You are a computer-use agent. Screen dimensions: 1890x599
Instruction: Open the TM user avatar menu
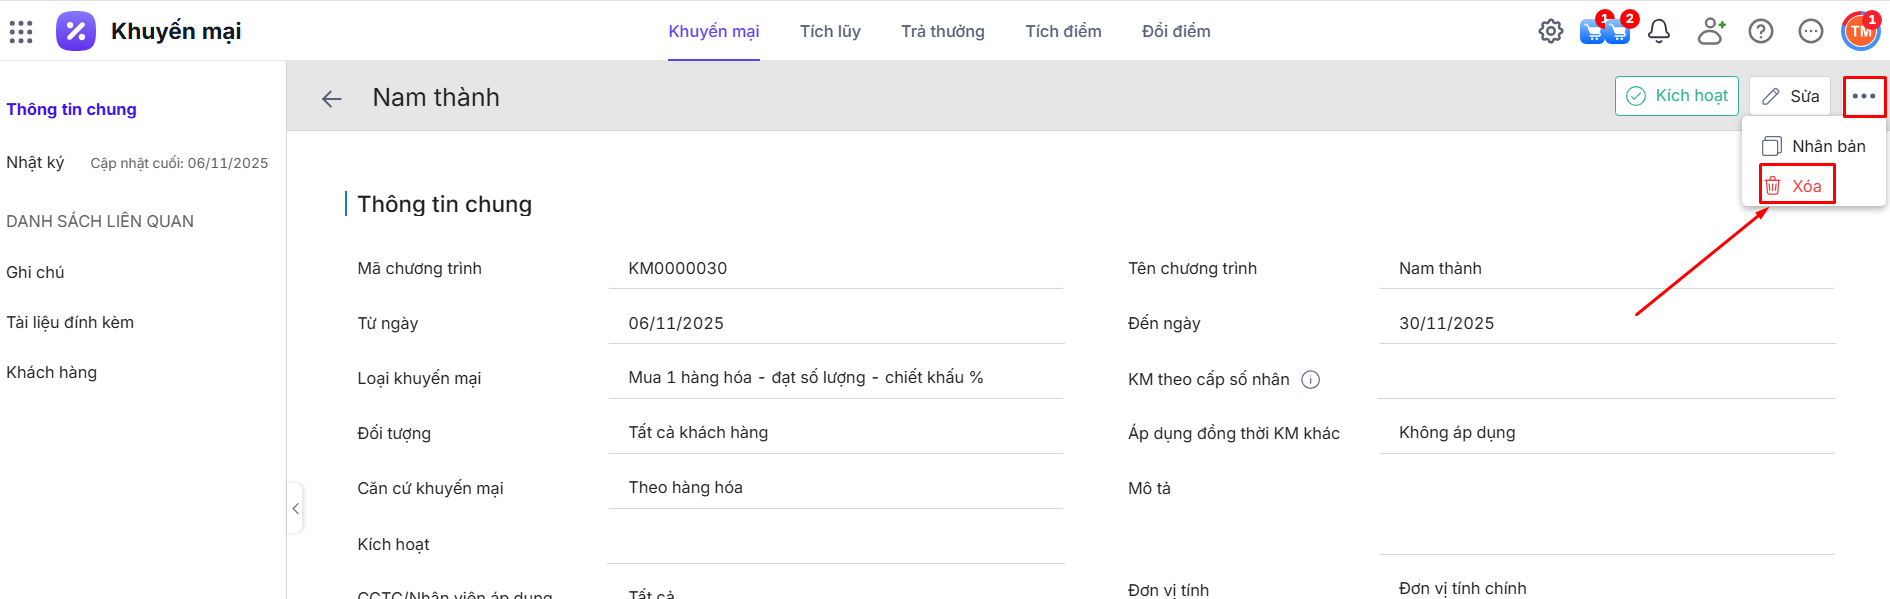coord(1860,32)
